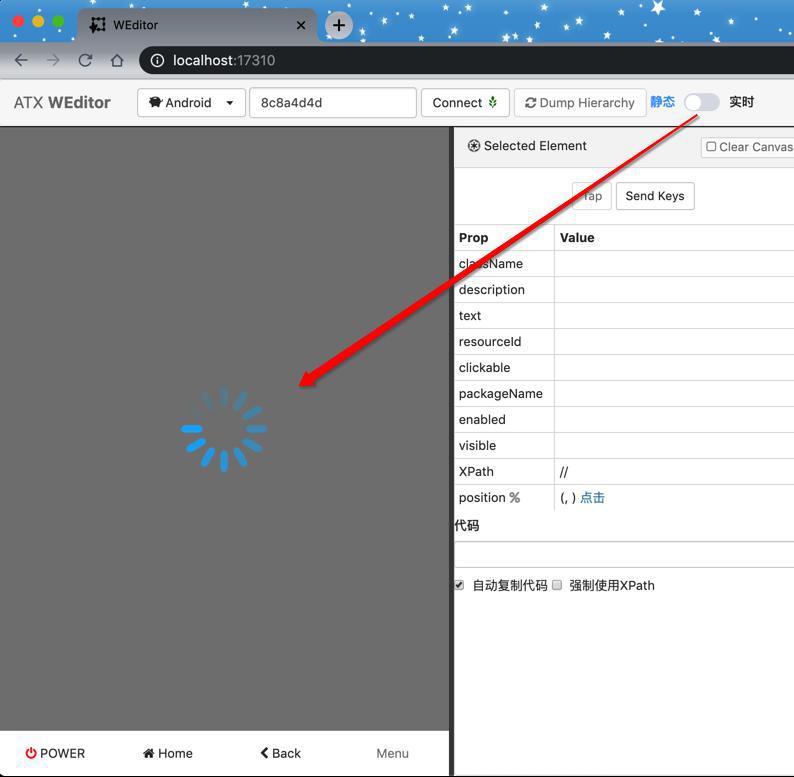This screenshot has width=794, height=777.
Task: Click the Tap button
Action: [591, 196]
